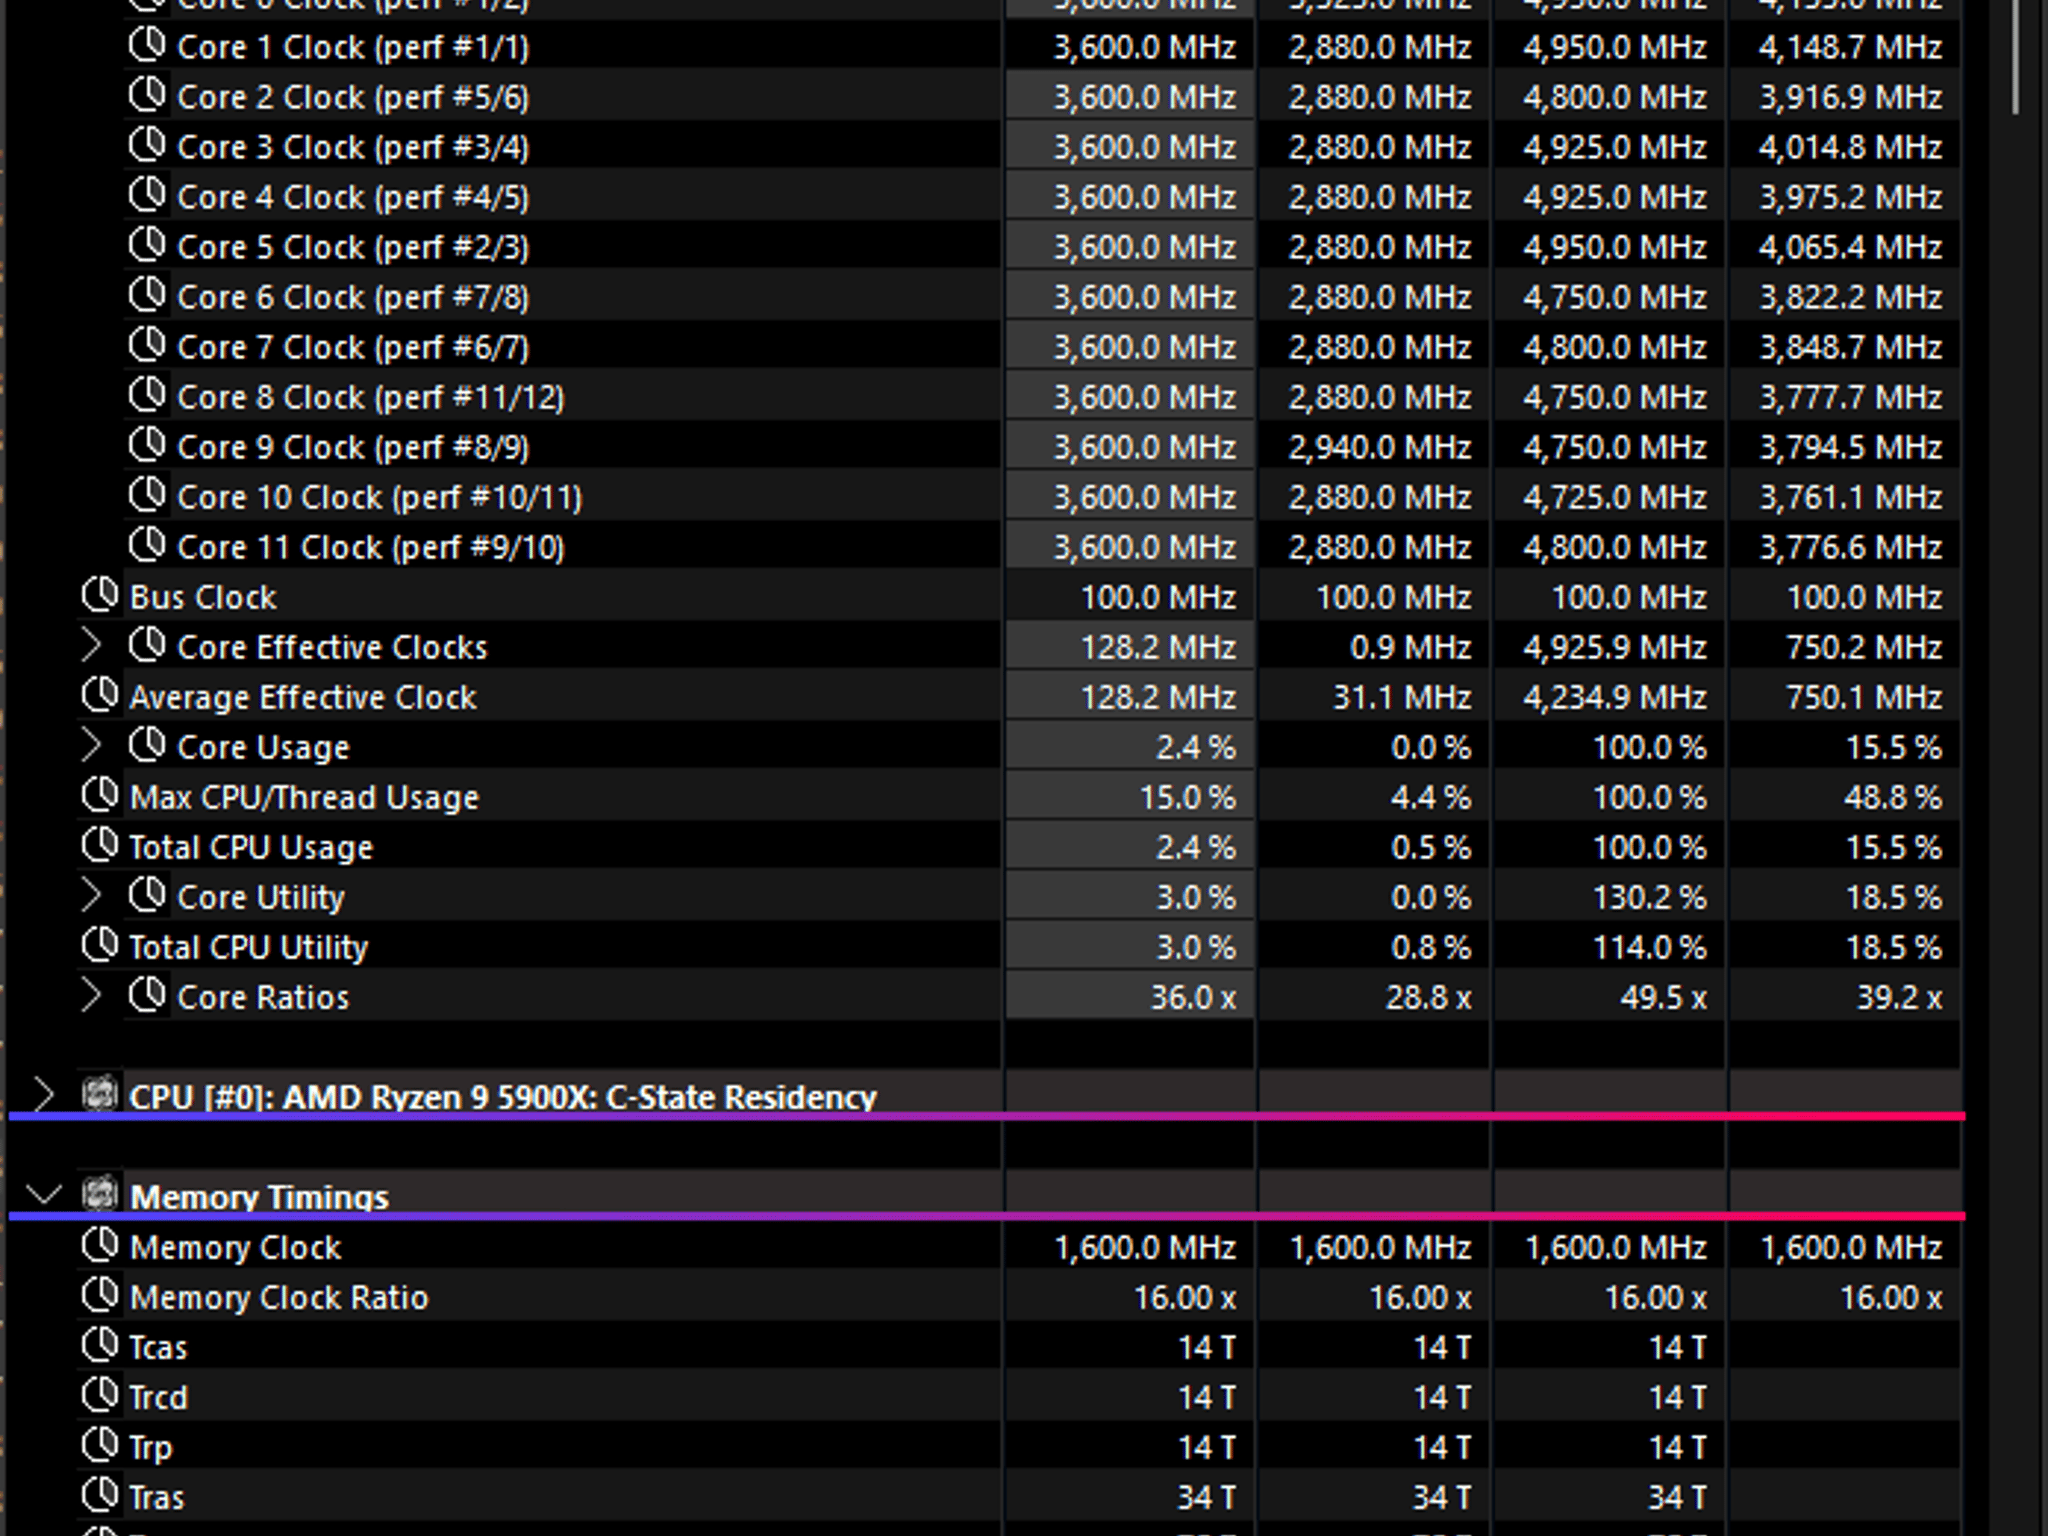
Task: Click the 4,148.7 MHz average for Core 1
Action: (x=1850, y=47)
